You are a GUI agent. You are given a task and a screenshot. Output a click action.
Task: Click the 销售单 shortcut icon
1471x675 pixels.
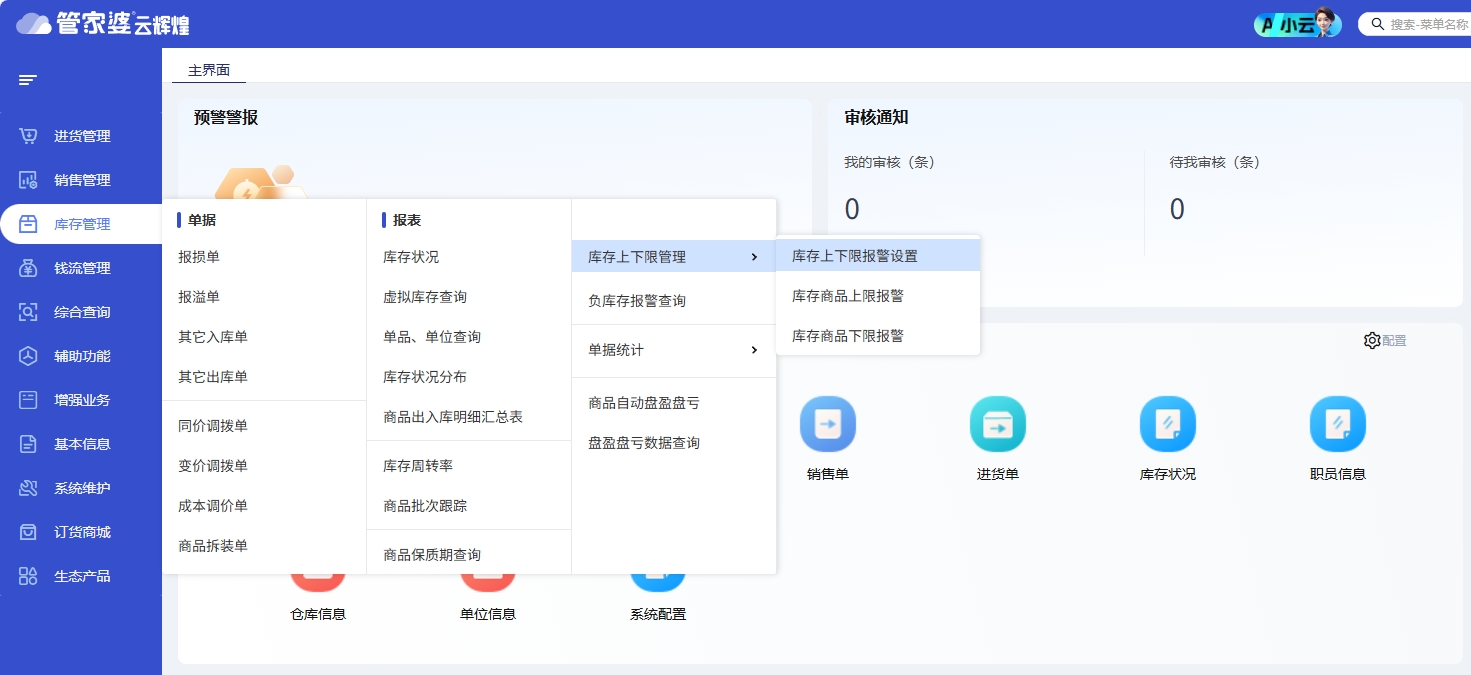coord(828,424)
